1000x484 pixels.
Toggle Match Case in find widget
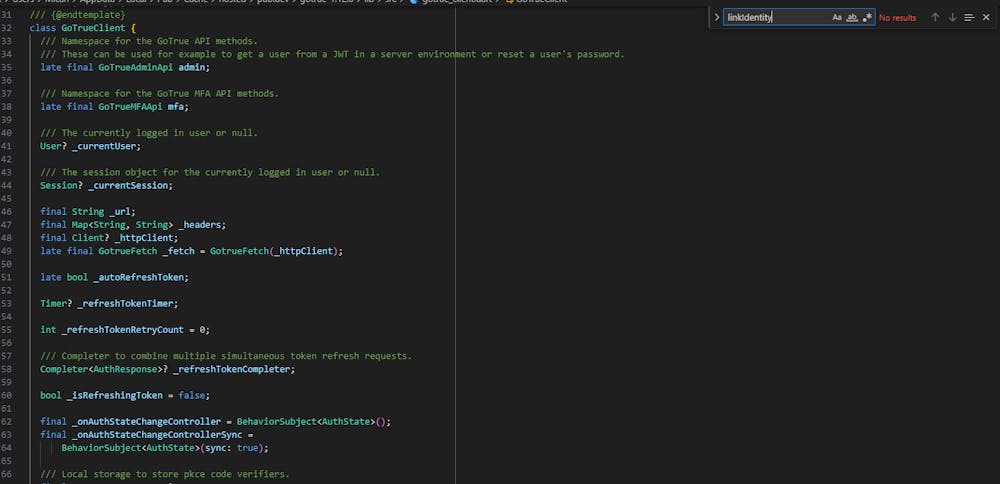tap(837, 18)
